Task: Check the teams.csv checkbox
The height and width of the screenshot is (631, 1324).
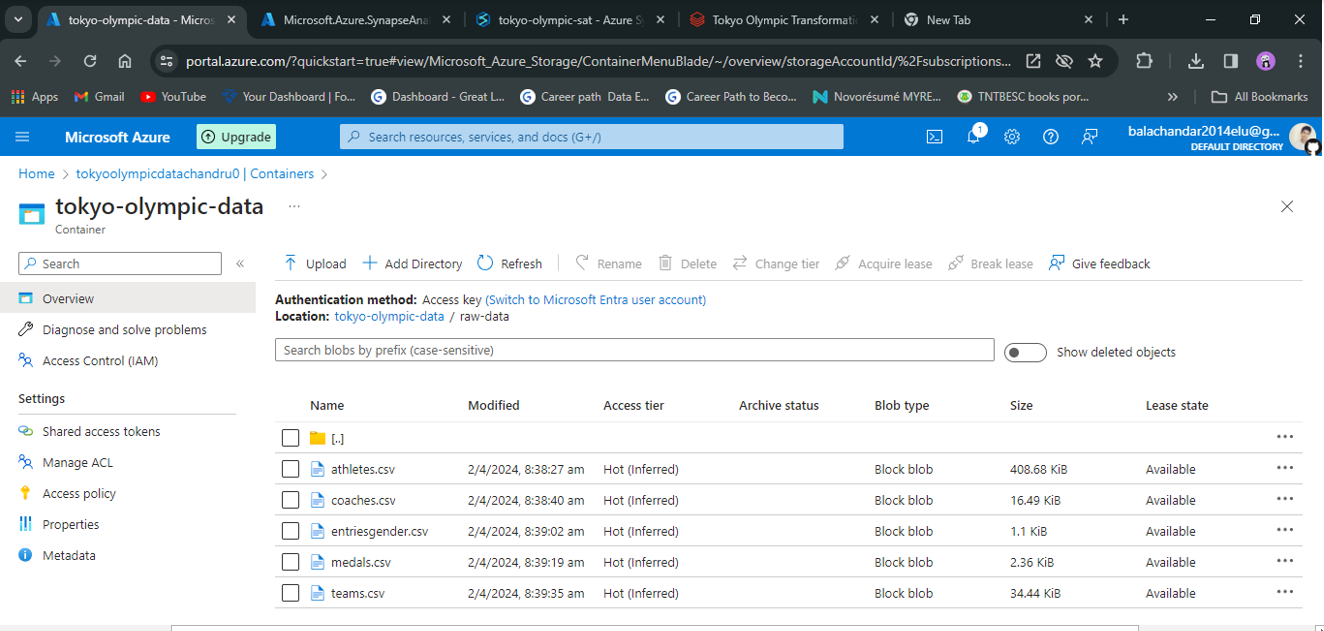Action: [290, 593]
